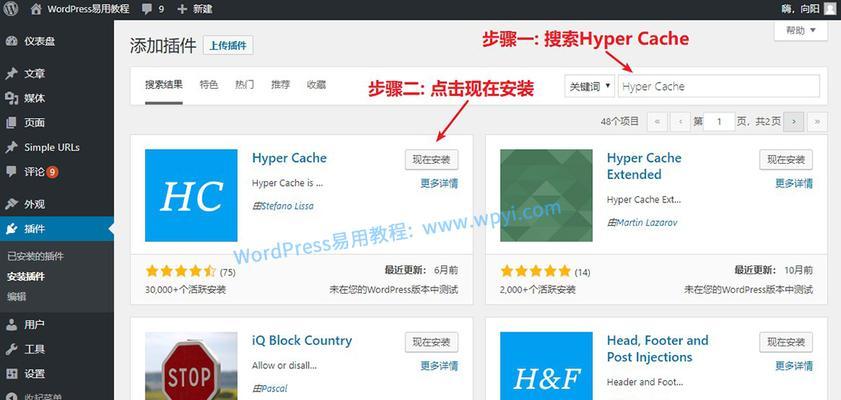Switch to 收藏 tab

(x=316, y=85)
